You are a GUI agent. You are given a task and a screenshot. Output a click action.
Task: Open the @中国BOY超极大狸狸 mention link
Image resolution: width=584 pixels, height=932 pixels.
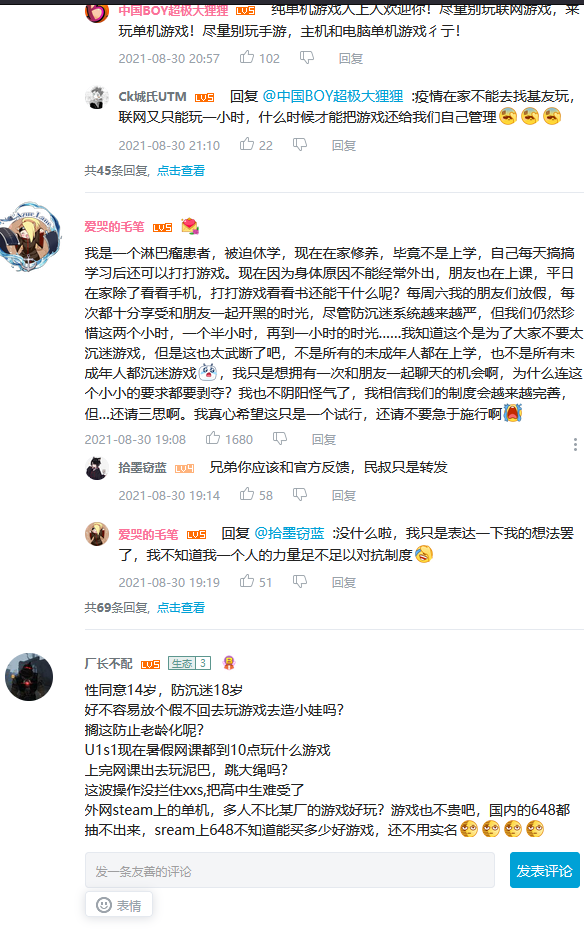[333, 96]
